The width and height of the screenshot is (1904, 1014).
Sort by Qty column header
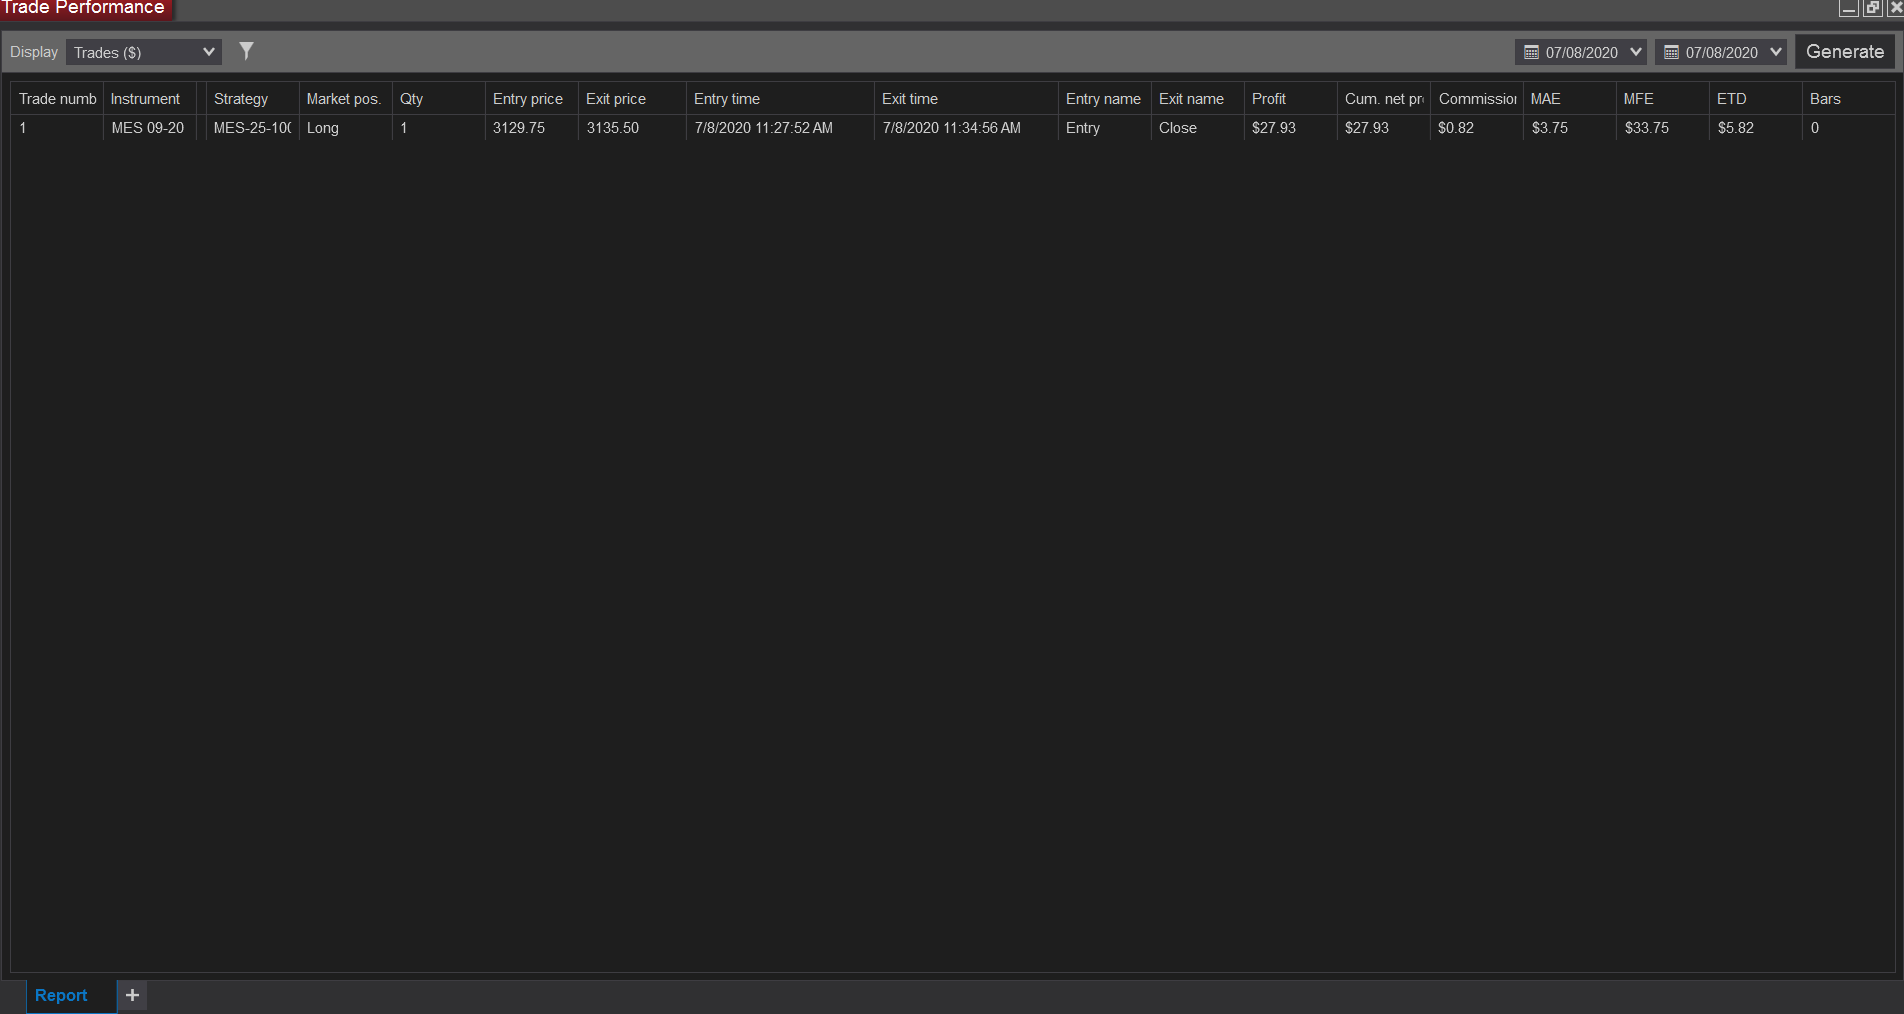click(x=438, y=99)
